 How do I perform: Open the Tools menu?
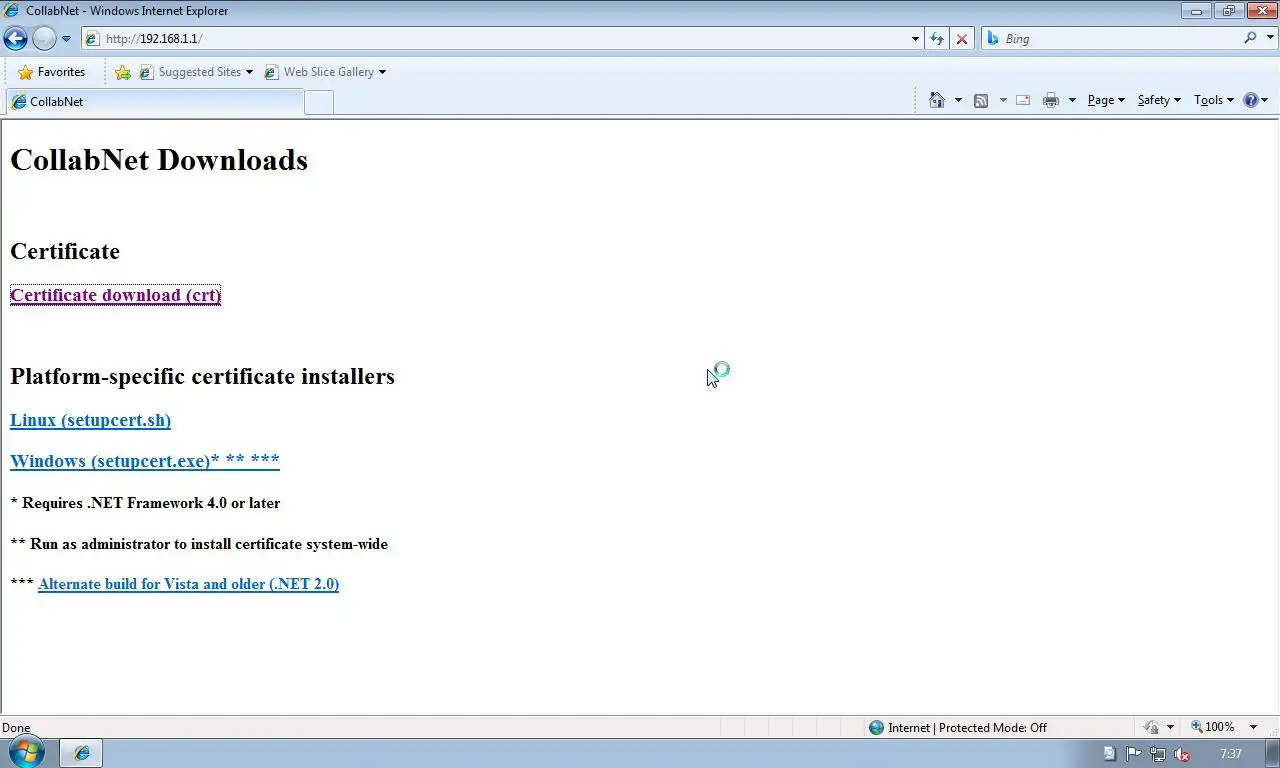[1214, 100]
